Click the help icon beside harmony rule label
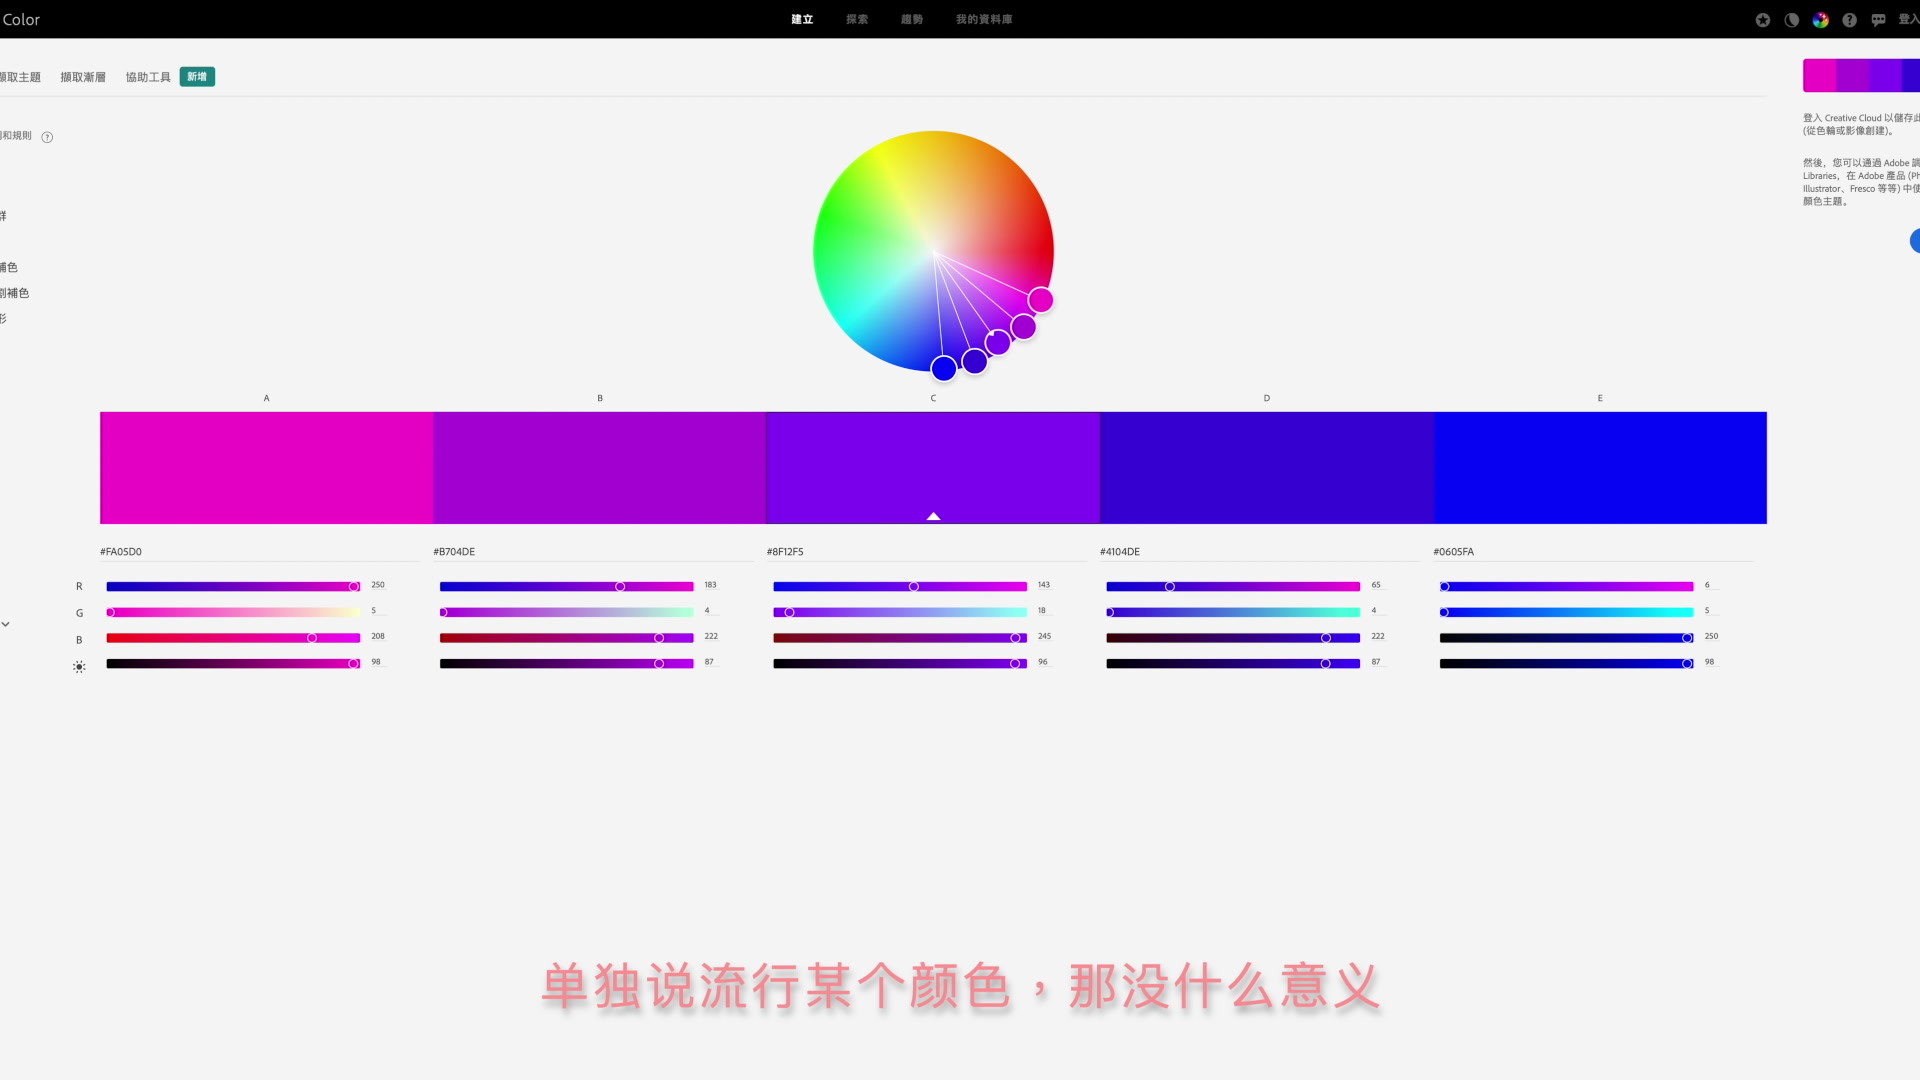This screenshot has height=1080, width=1920. point(47,137)
